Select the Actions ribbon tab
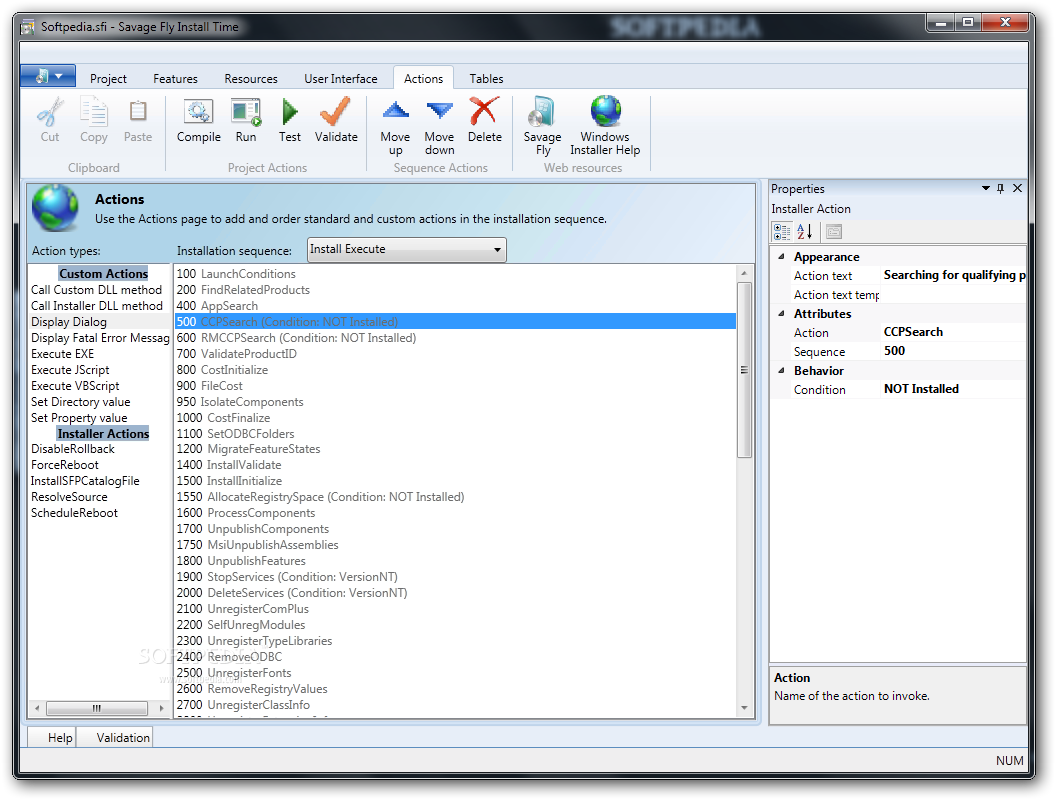 (x=423, y=79)
